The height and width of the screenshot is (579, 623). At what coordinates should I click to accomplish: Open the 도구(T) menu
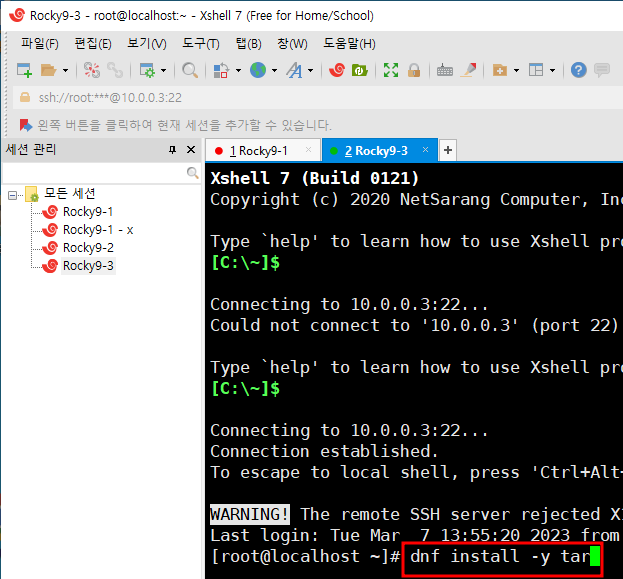[201, 43]
